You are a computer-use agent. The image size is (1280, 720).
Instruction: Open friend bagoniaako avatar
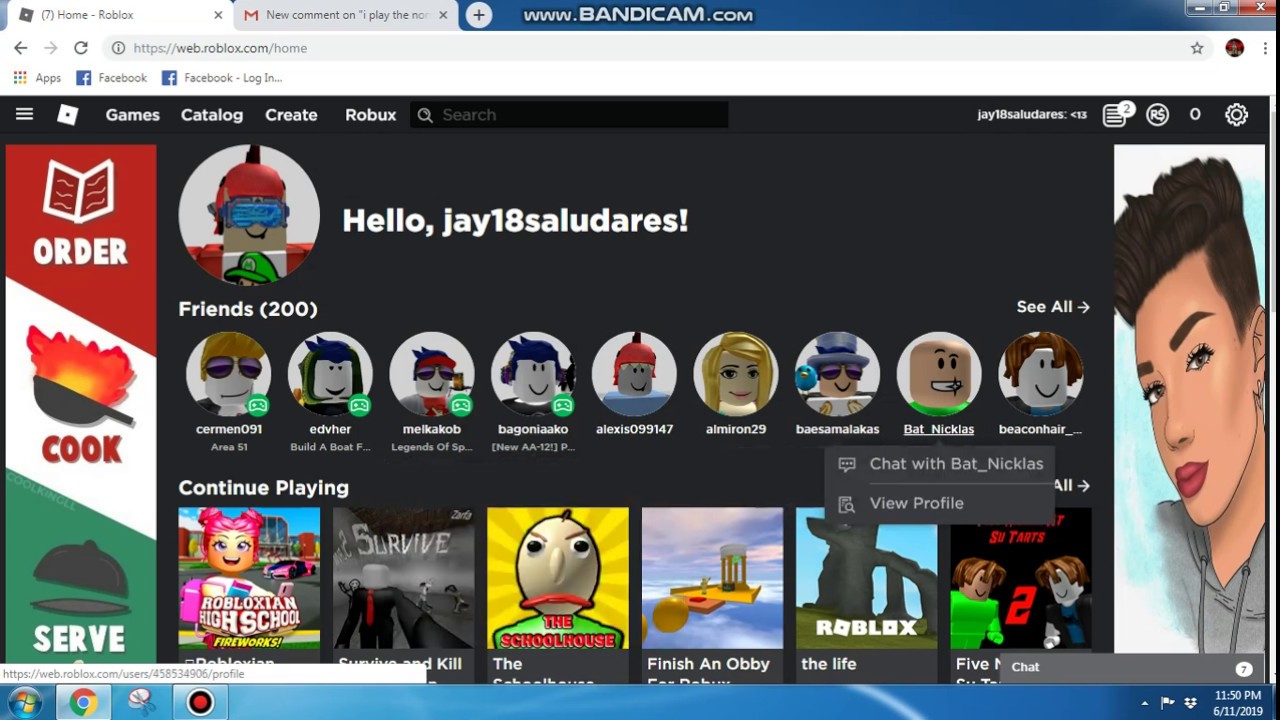coord(533,375)
